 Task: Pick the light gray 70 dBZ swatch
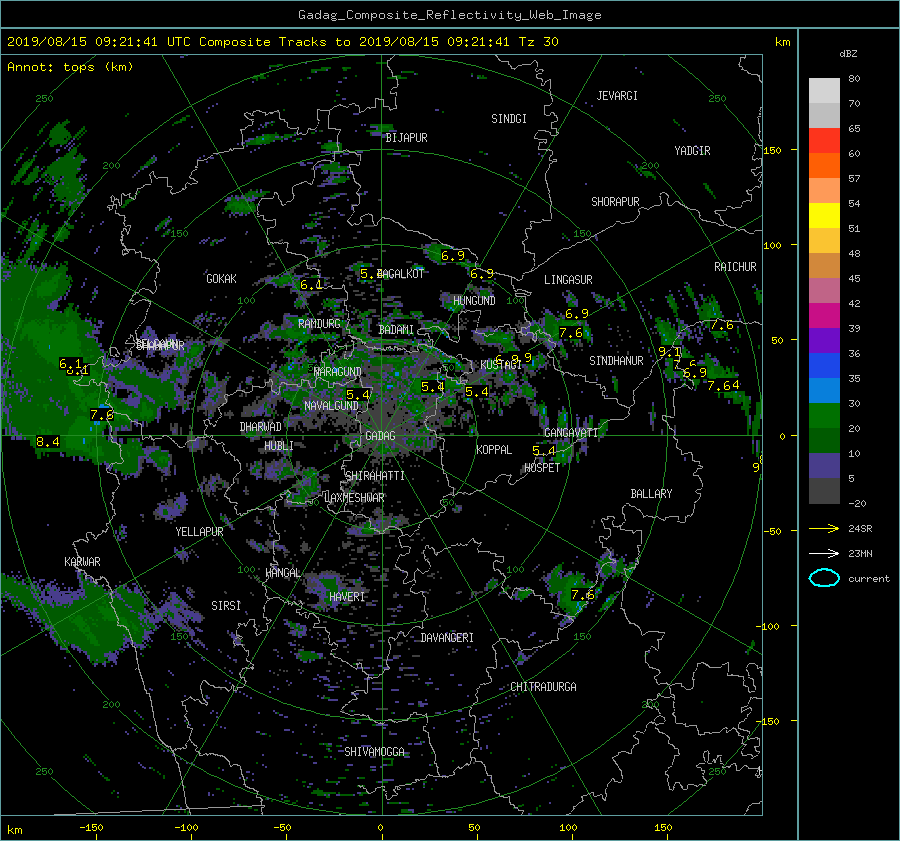(824, 91)
